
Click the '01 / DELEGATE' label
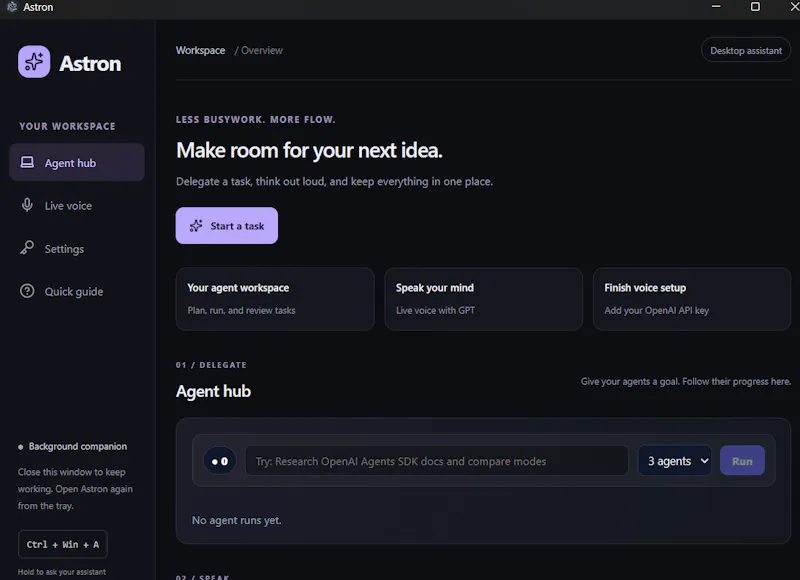211,365
